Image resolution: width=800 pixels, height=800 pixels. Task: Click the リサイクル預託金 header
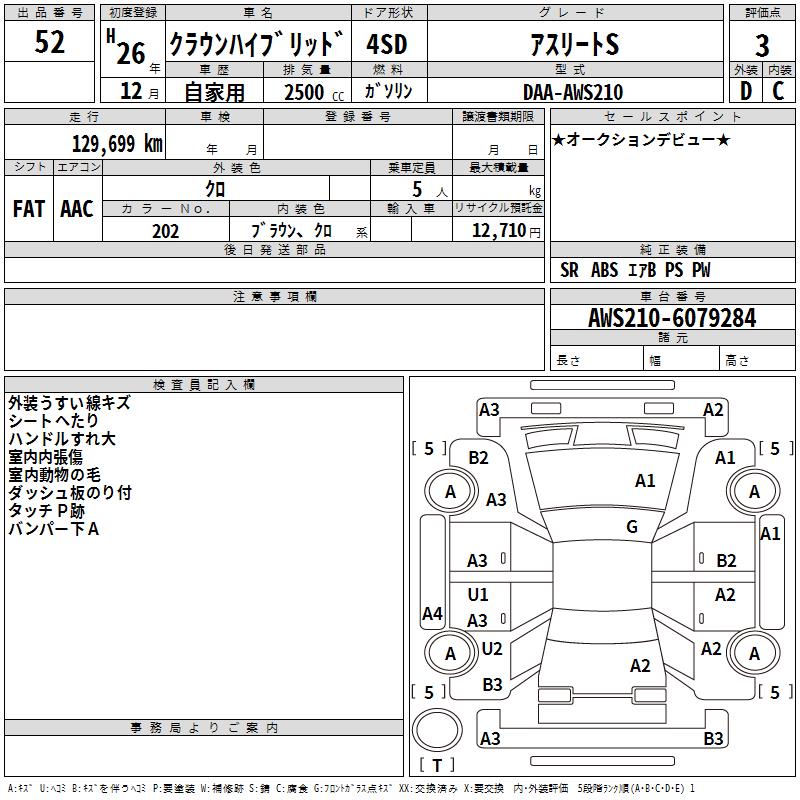click(498, 208)
